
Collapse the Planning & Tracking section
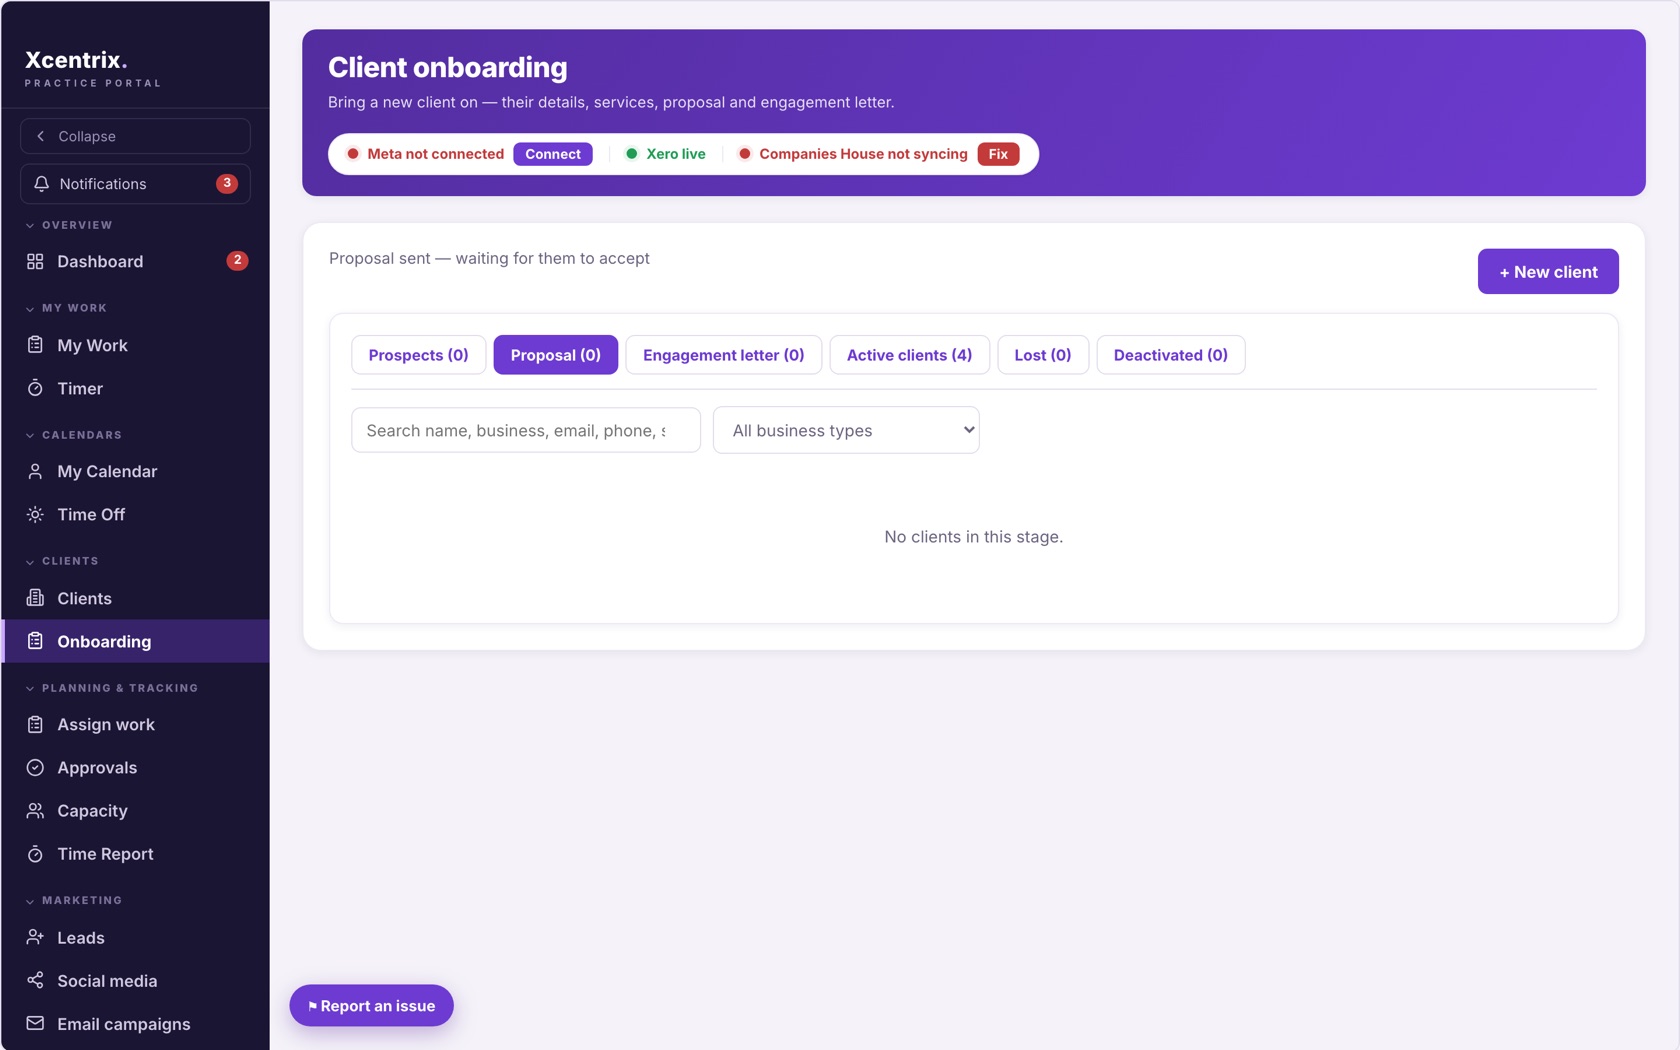(111, 688)
